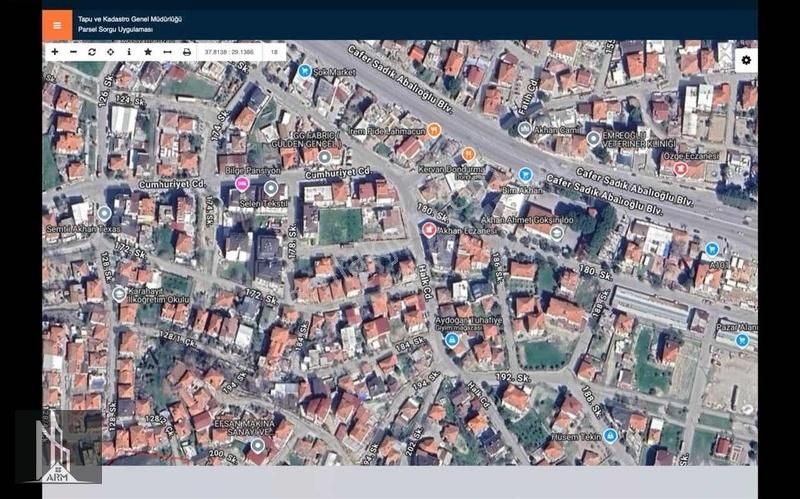Click the Bilge Pansiyon lodging pin
Screen dimensions: 800x499
[242, 184]
